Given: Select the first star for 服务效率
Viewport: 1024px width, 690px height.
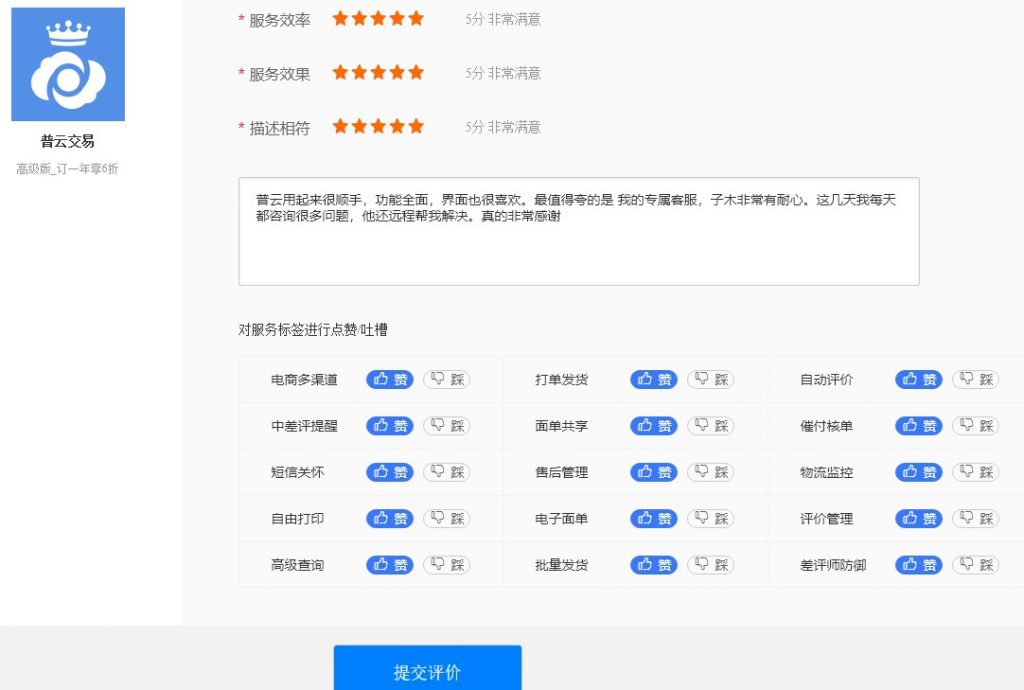Looking at the screenshot, I should pos(340,18).
